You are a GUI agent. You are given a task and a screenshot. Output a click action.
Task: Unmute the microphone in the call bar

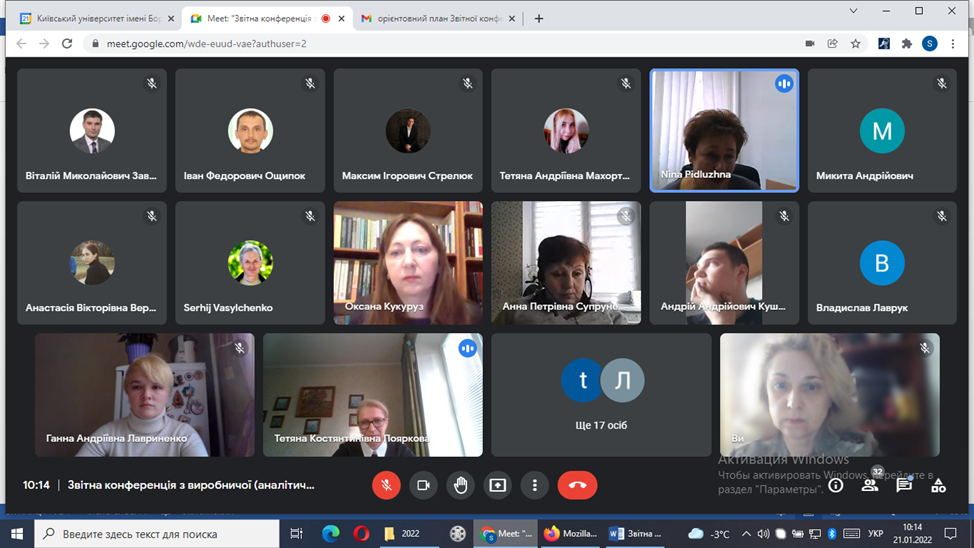[386, 485]
